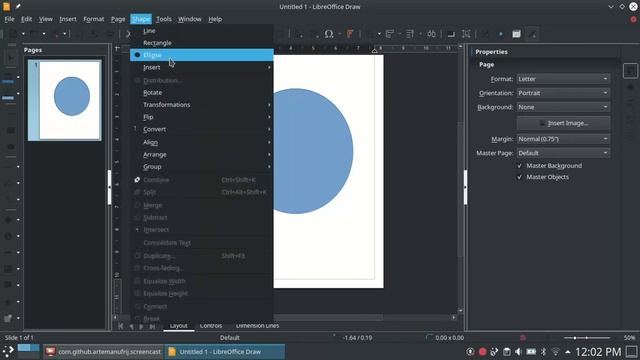Click the virtual desktop pager in taskbar
The width and height of the screenshot is (640, 360).
(x=29, y=351)
